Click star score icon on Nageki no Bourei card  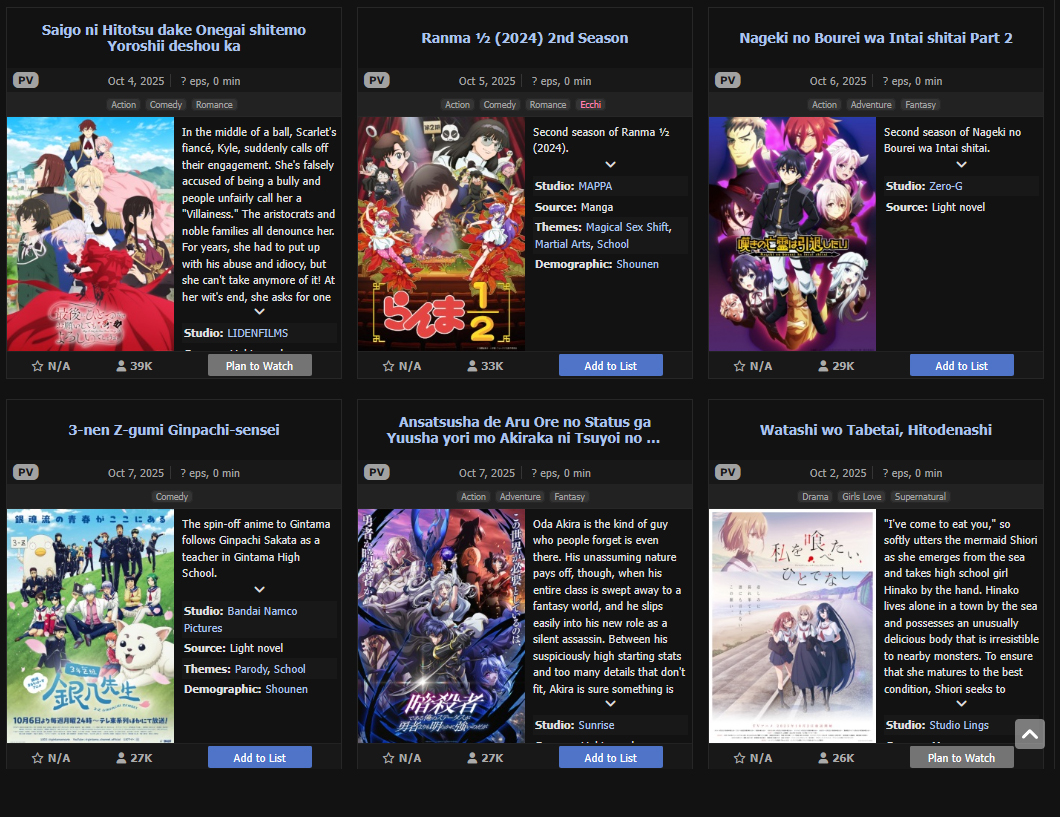739,366
